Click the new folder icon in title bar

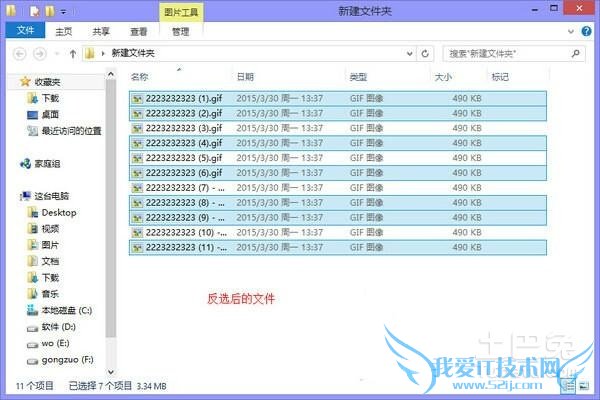point(50,11)
